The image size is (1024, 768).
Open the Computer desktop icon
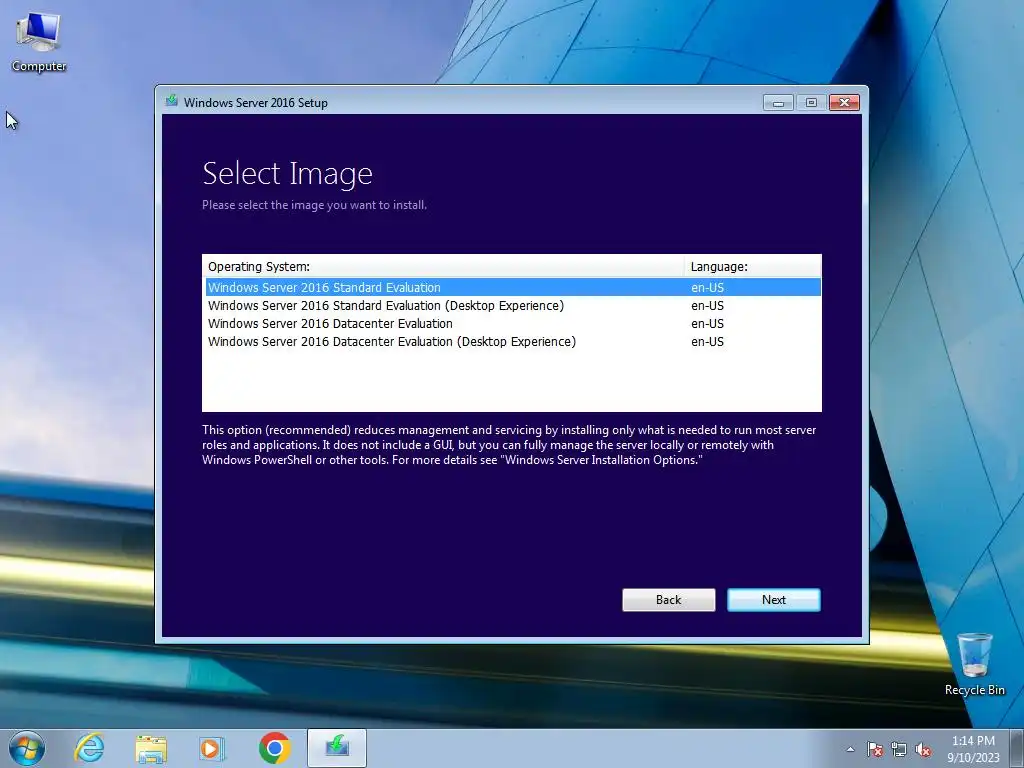click(39, 42)
